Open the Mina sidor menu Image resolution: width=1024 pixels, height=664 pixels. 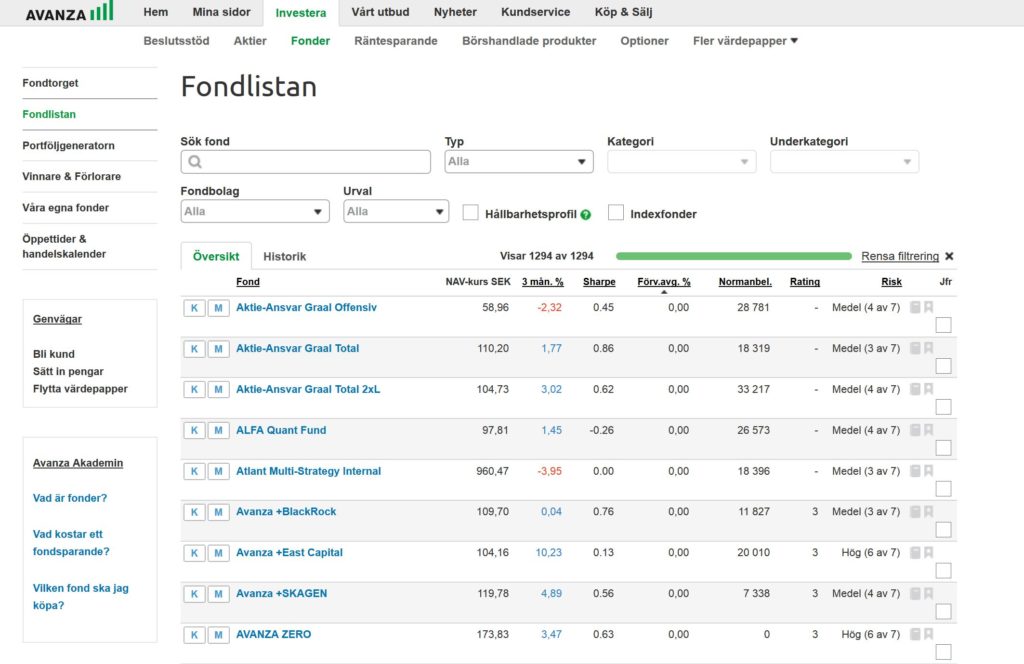(221, 12)
